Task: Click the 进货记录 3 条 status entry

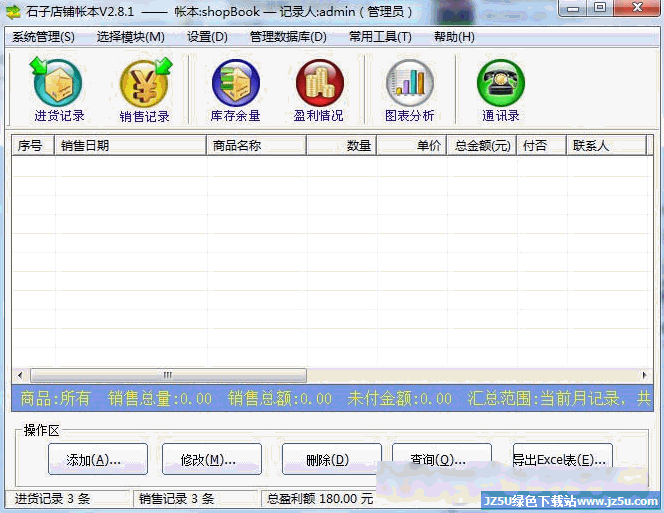Action: [x=53, y=499]
